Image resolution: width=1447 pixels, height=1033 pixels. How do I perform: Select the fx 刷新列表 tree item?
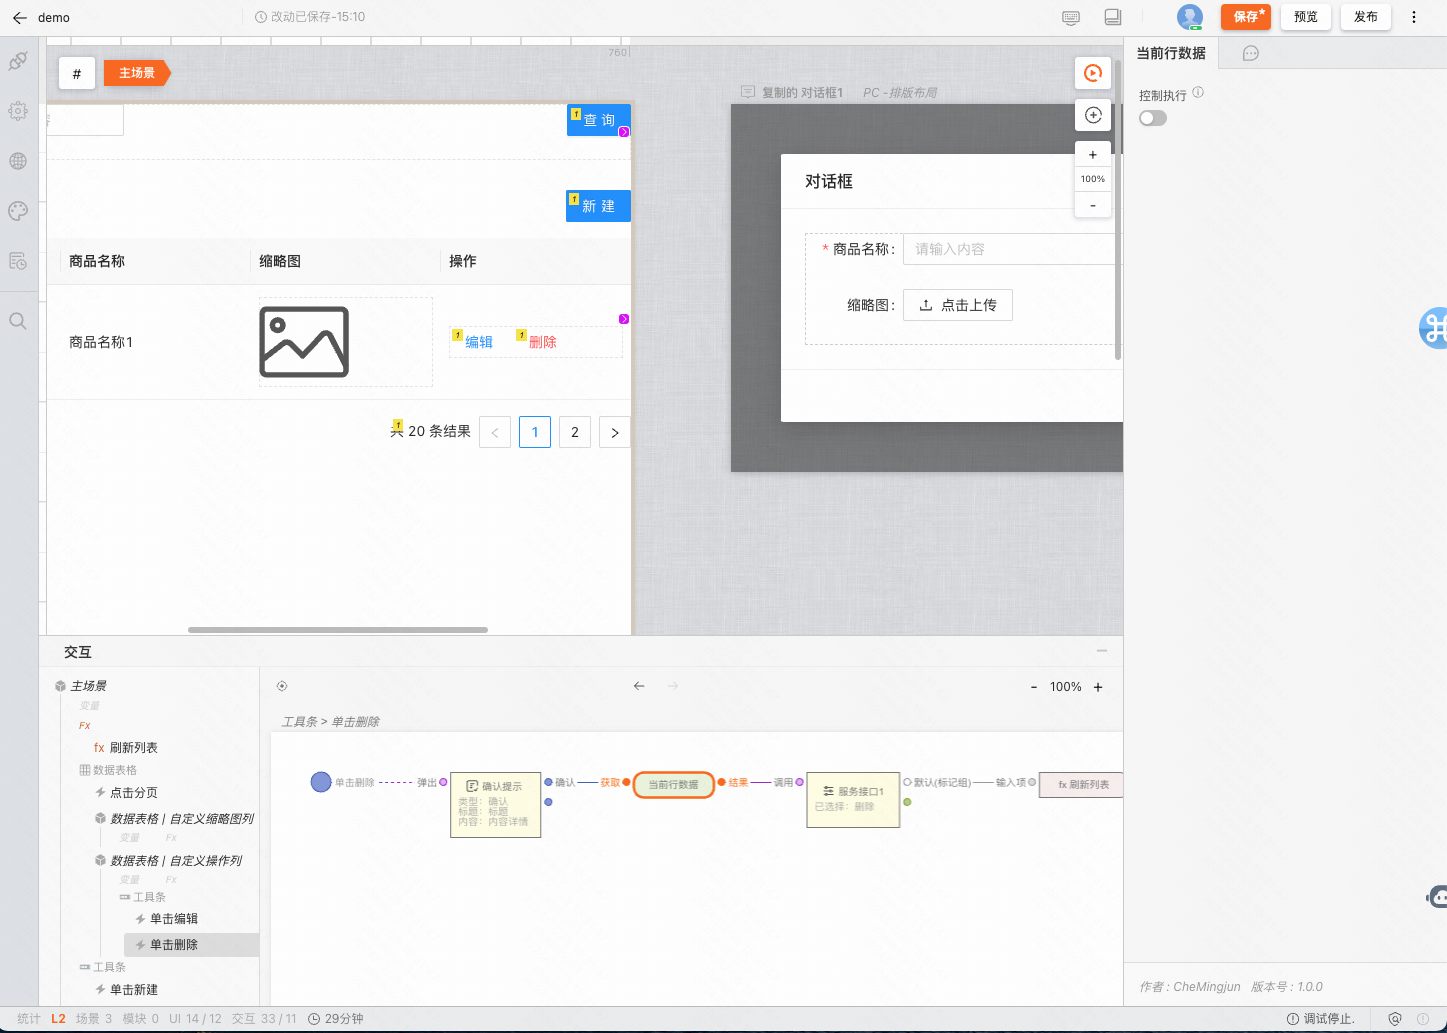click(x=126, y=748)
